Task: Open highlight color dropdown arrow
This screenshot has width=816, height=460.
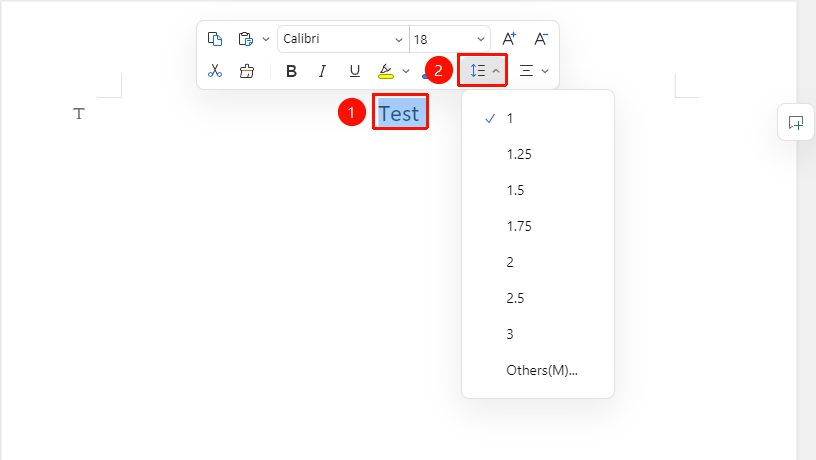Action: pos(406,71)
